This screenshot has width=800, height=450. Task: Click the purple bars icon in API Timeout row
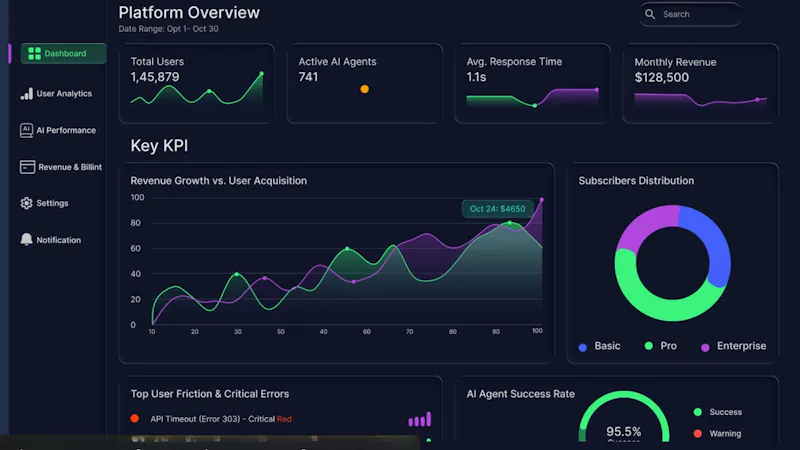point(419,419)
